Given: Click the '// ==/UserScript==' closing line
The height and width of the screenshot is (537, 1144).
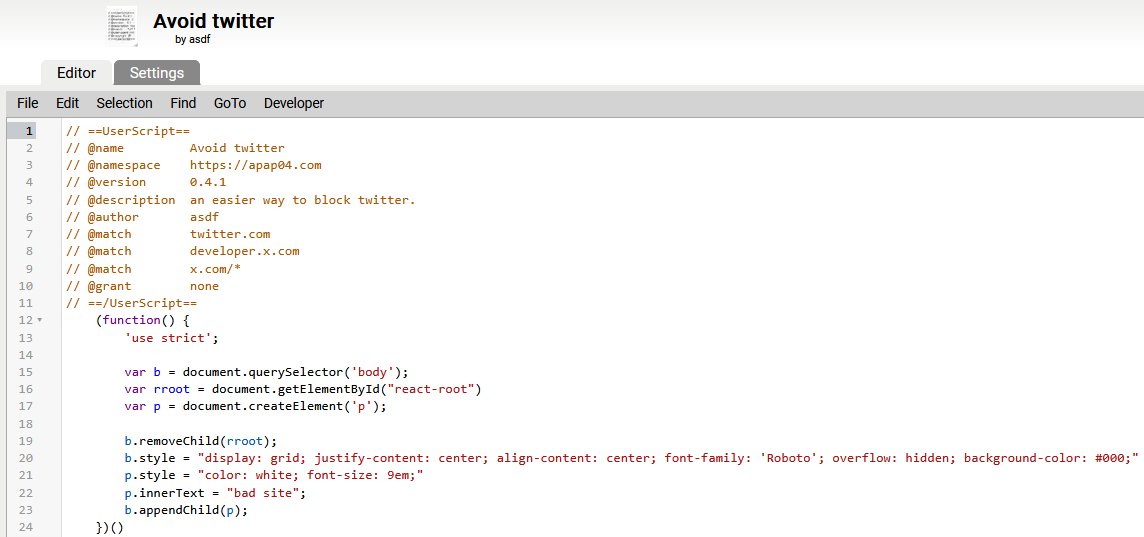Looking at the screenshot, I should click(x=131, y=303).
